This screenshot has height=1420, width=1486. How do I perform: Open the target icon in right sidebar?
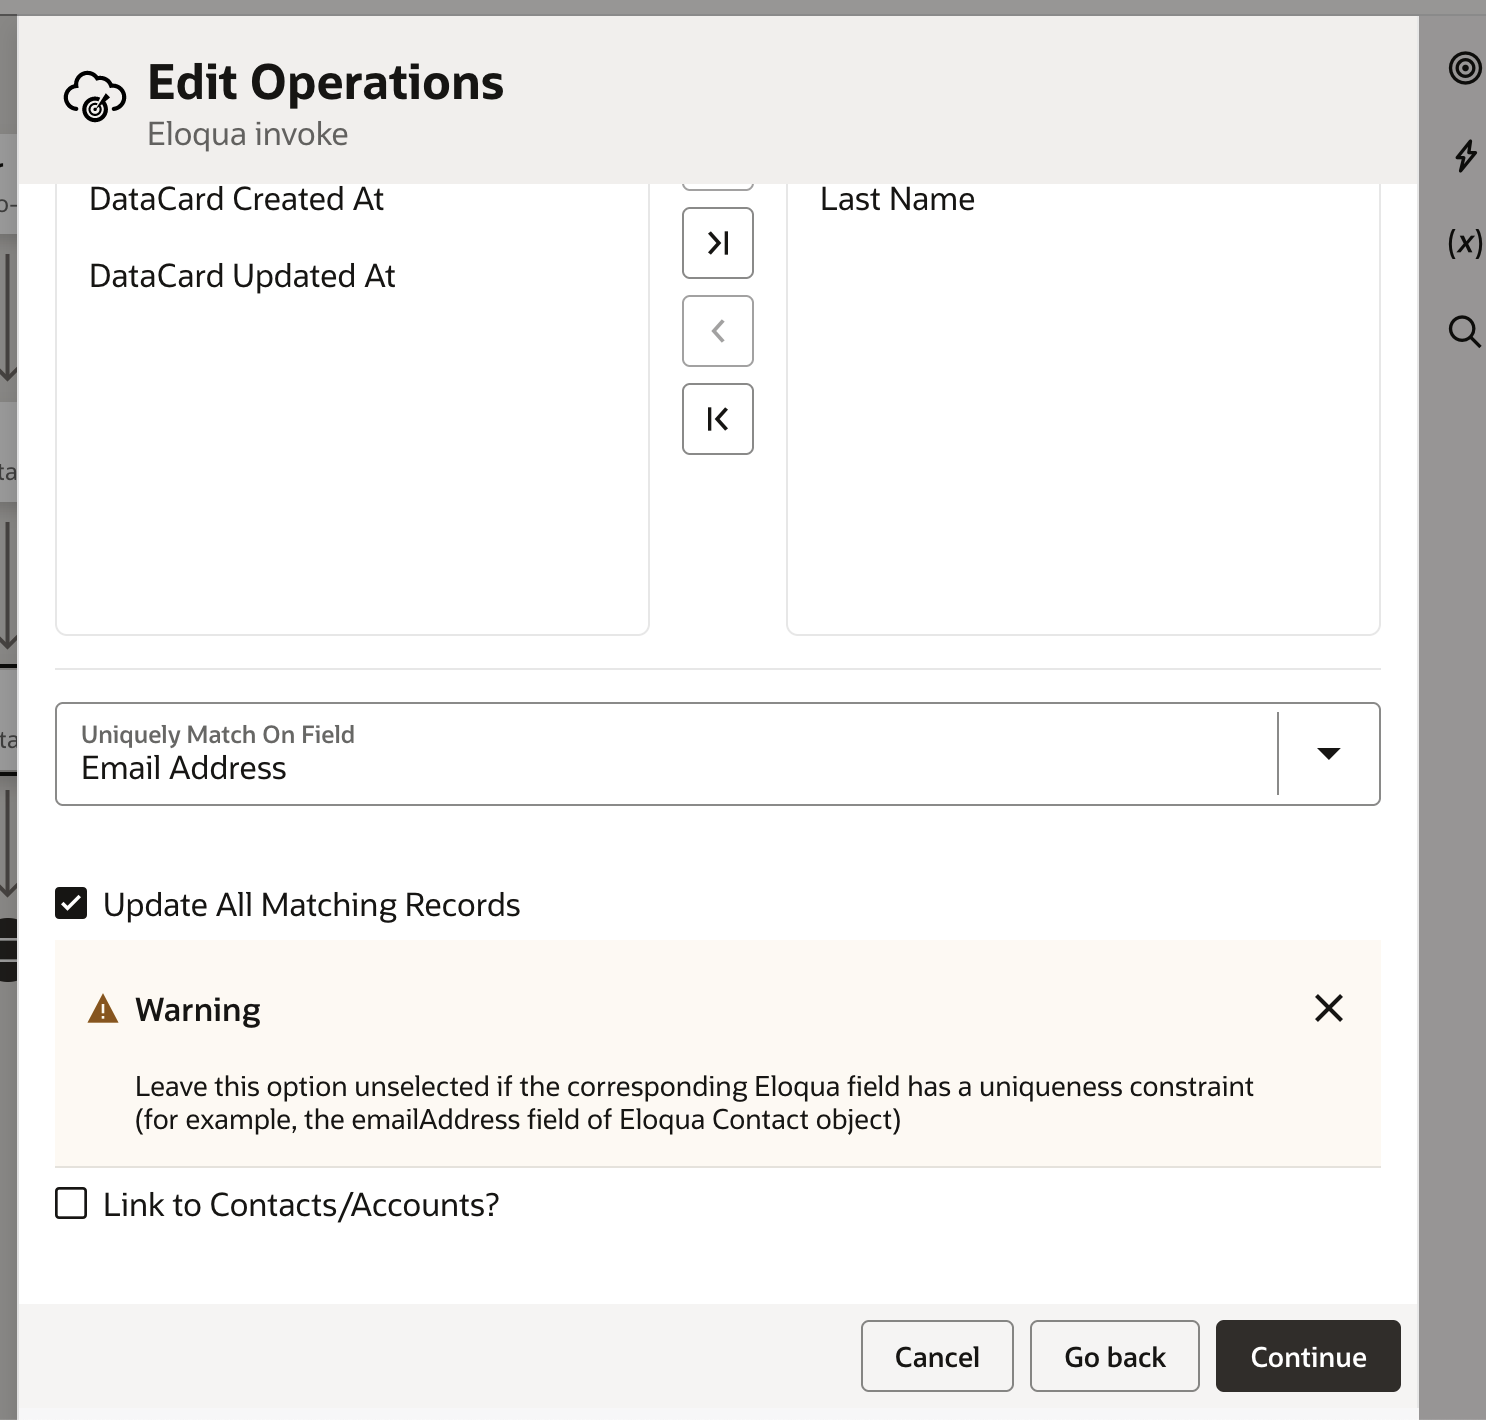(x=1464, y=68)
